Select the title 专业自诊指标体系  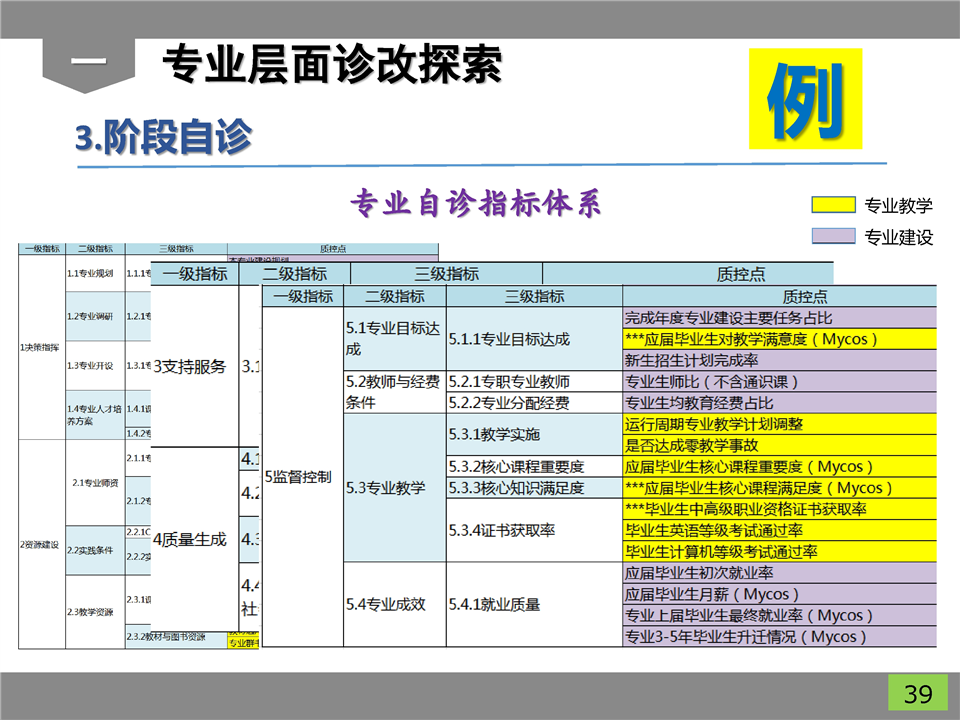475,203
